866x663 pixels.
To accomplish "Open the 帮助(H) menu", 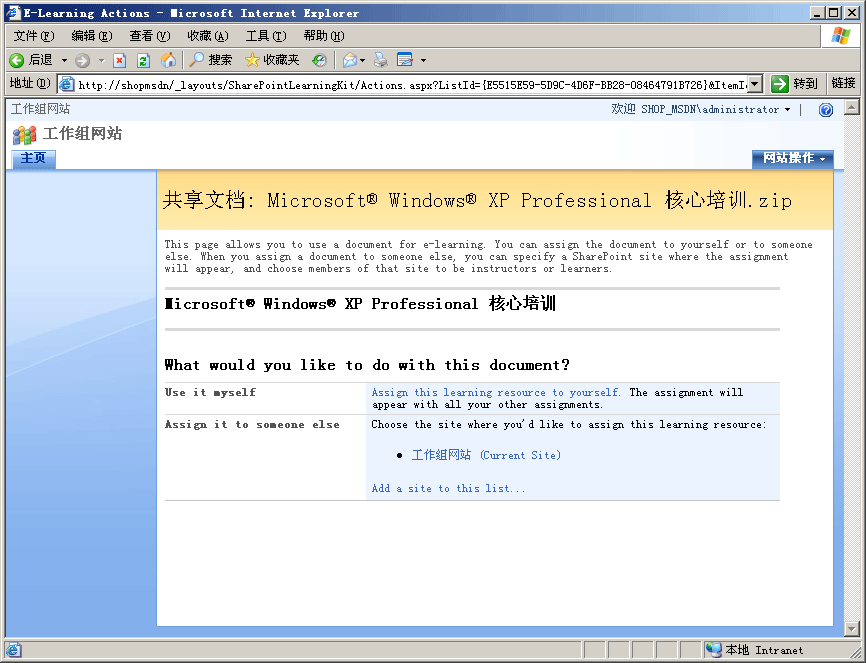I will click(324, 36).
